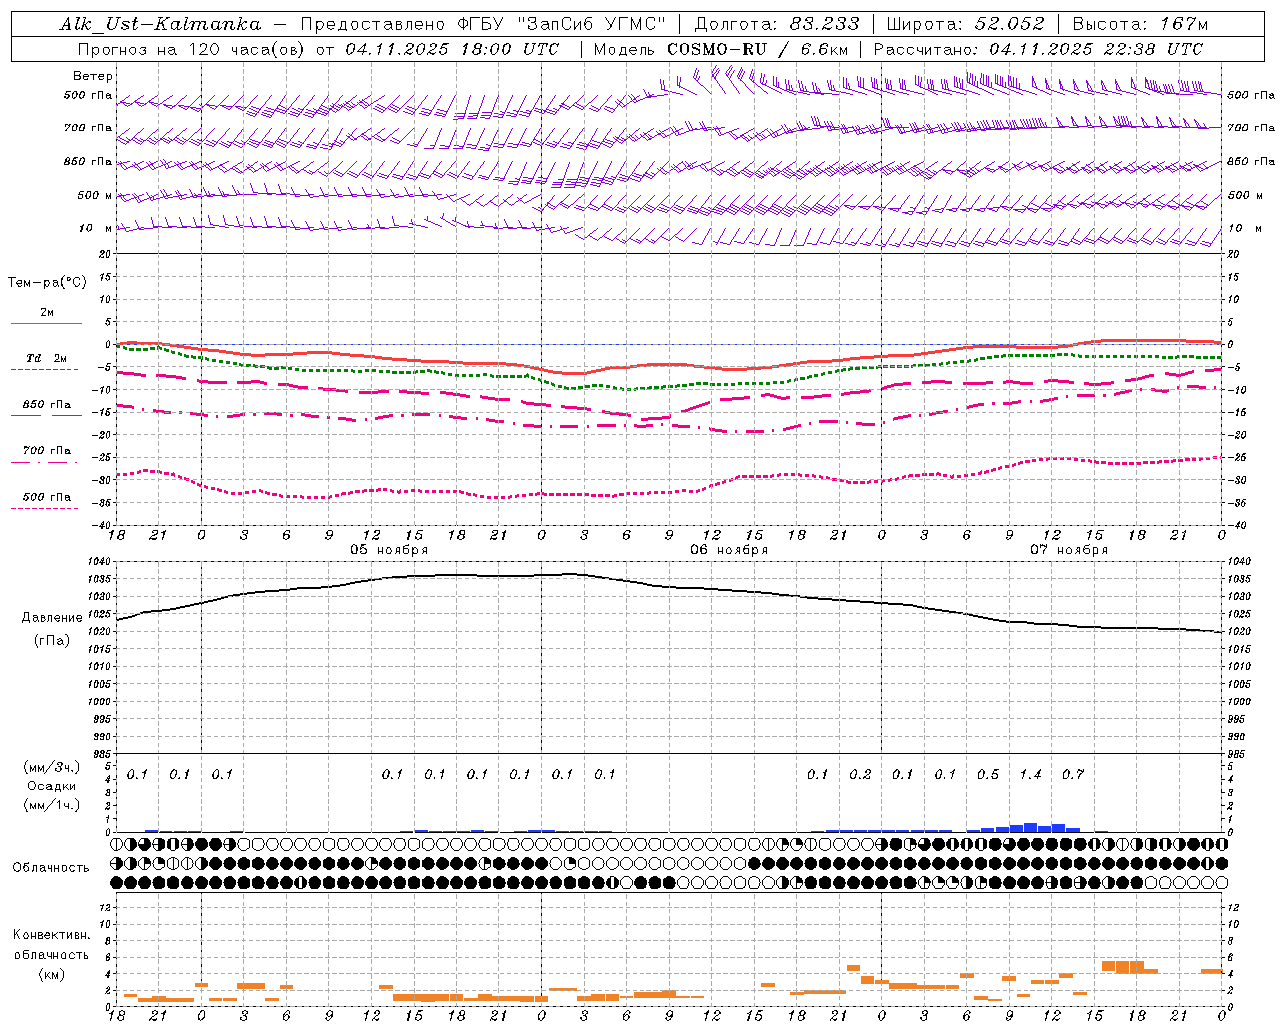Click the station name Alk_Ust-Kaimanka
Image resolution: width=1280 pixels, height=1024 pixels.
tap(161, 24)
